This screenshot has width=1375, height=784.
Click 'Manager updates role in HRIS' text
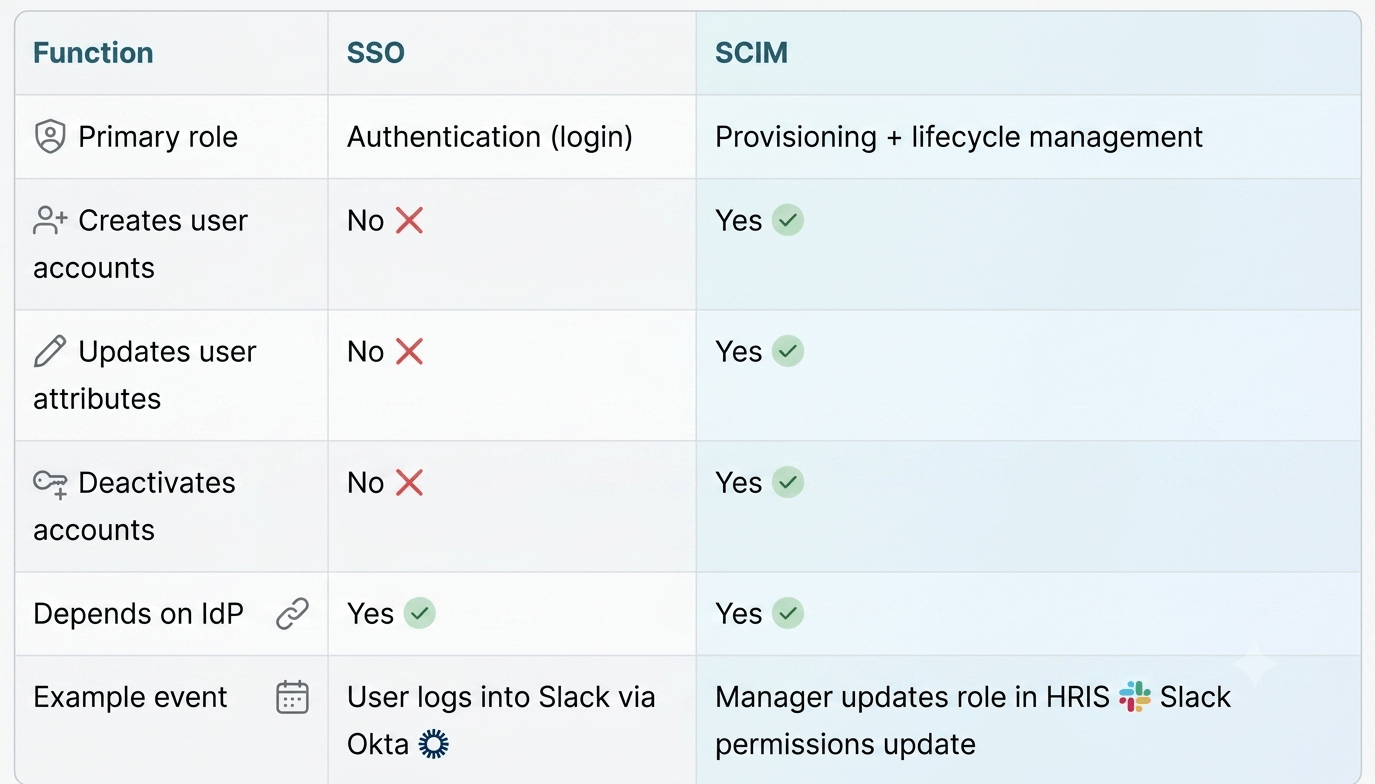[x=912, y=697]
